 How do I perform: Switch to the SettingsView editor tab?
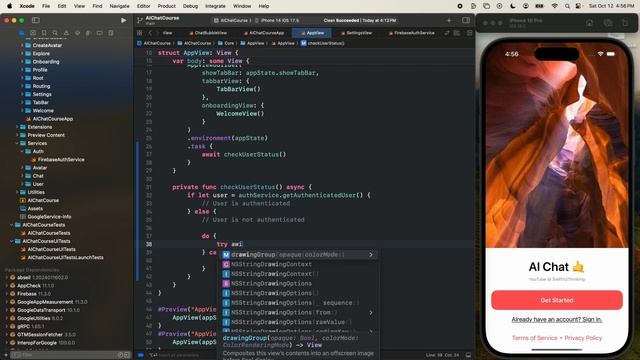tap(356, 33)
